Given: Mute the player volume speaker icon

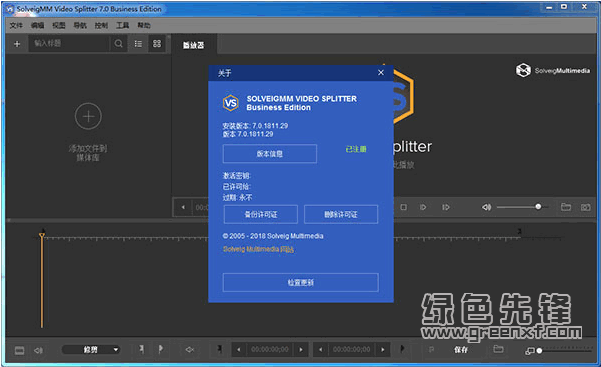Looking at the screenshot, I should pos(486,207).
